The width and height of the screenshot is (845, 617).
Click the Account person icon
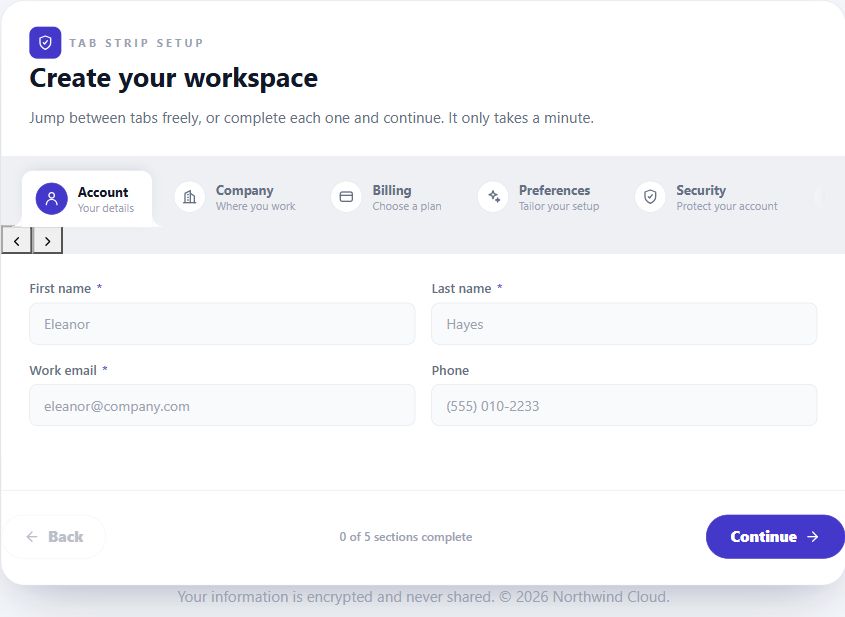tap(52, 199)
